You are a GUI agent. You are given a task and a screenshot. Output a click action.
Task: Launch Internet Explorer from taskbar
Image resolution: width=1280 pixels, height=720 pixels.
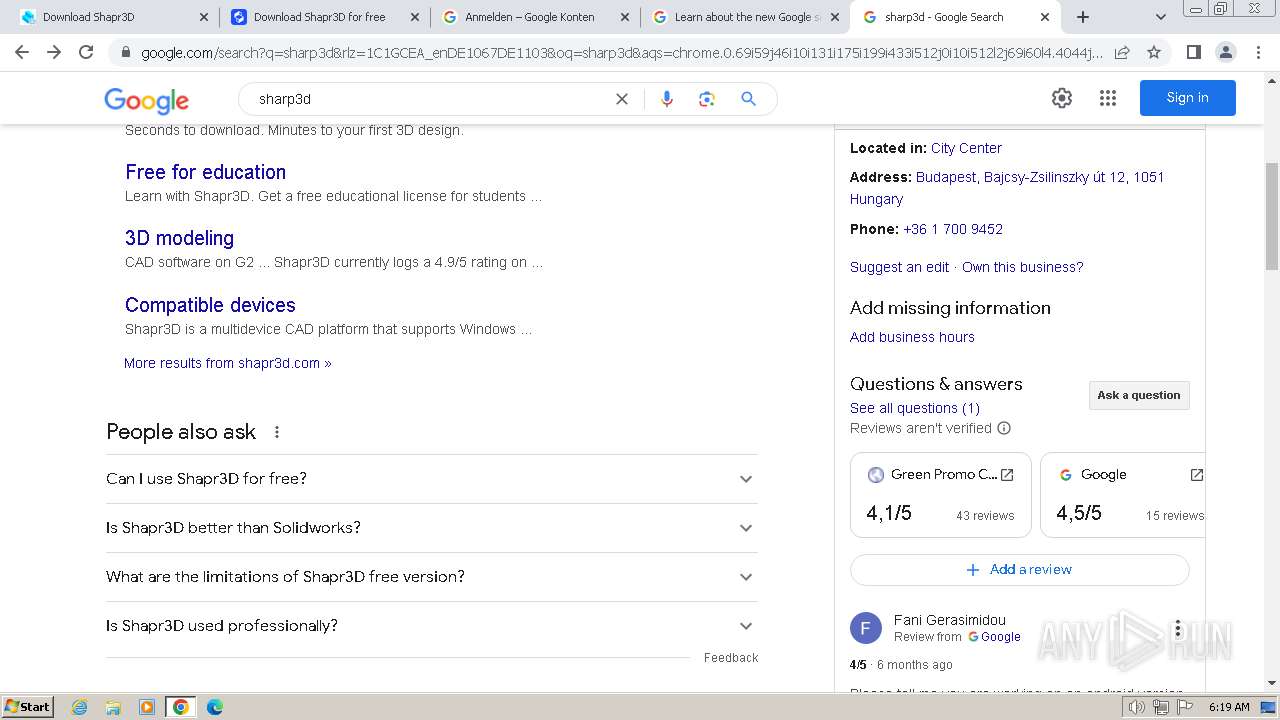point(80,707)
